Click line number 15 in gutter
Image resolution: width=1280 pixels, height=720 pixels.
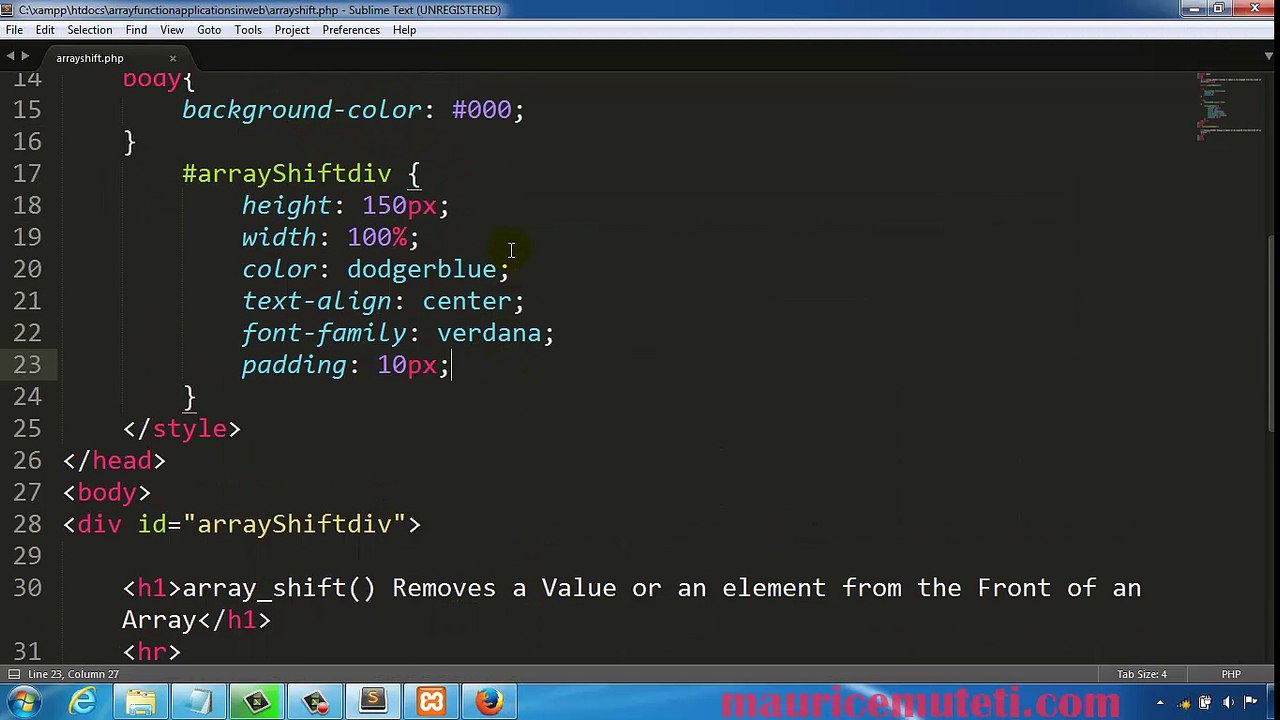pyautogui.click(x=28, y=110)
